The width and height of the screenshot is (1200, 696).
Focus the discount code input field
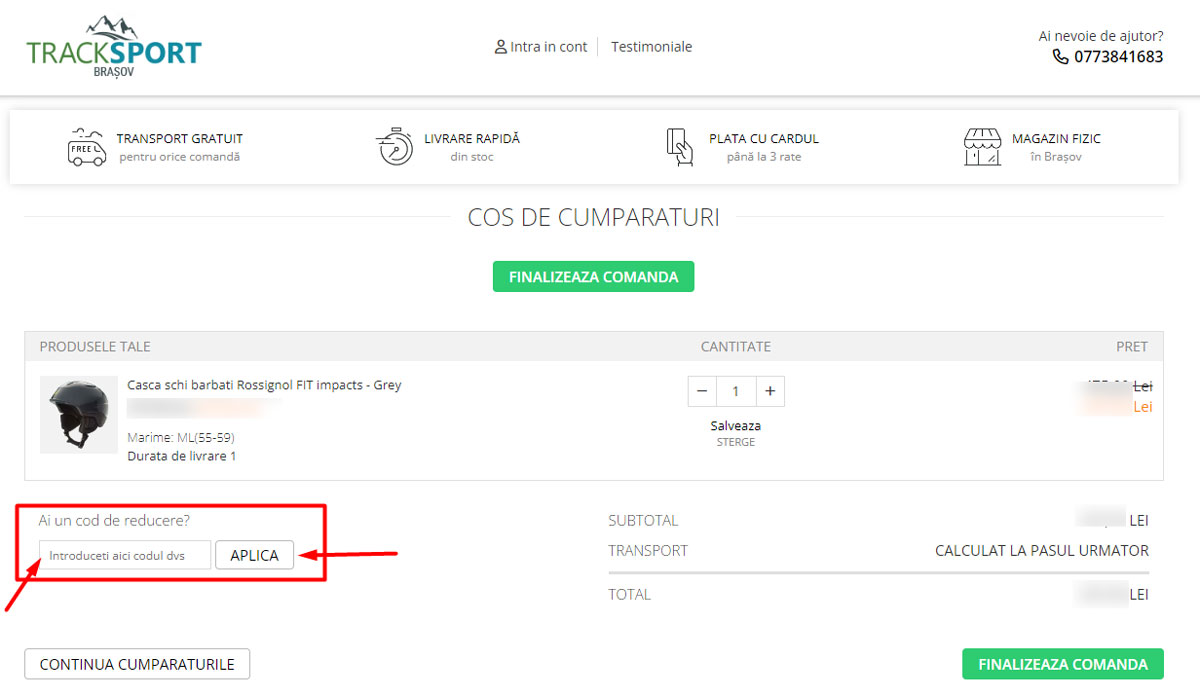[125, 555]
